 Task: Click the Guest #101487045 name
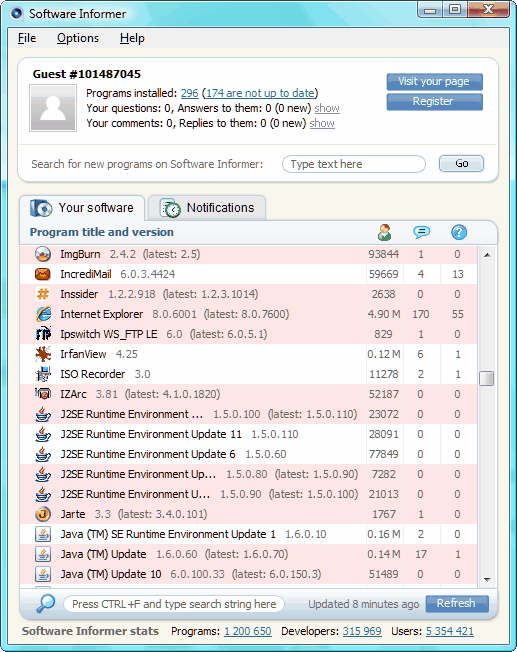pos(87,74)
